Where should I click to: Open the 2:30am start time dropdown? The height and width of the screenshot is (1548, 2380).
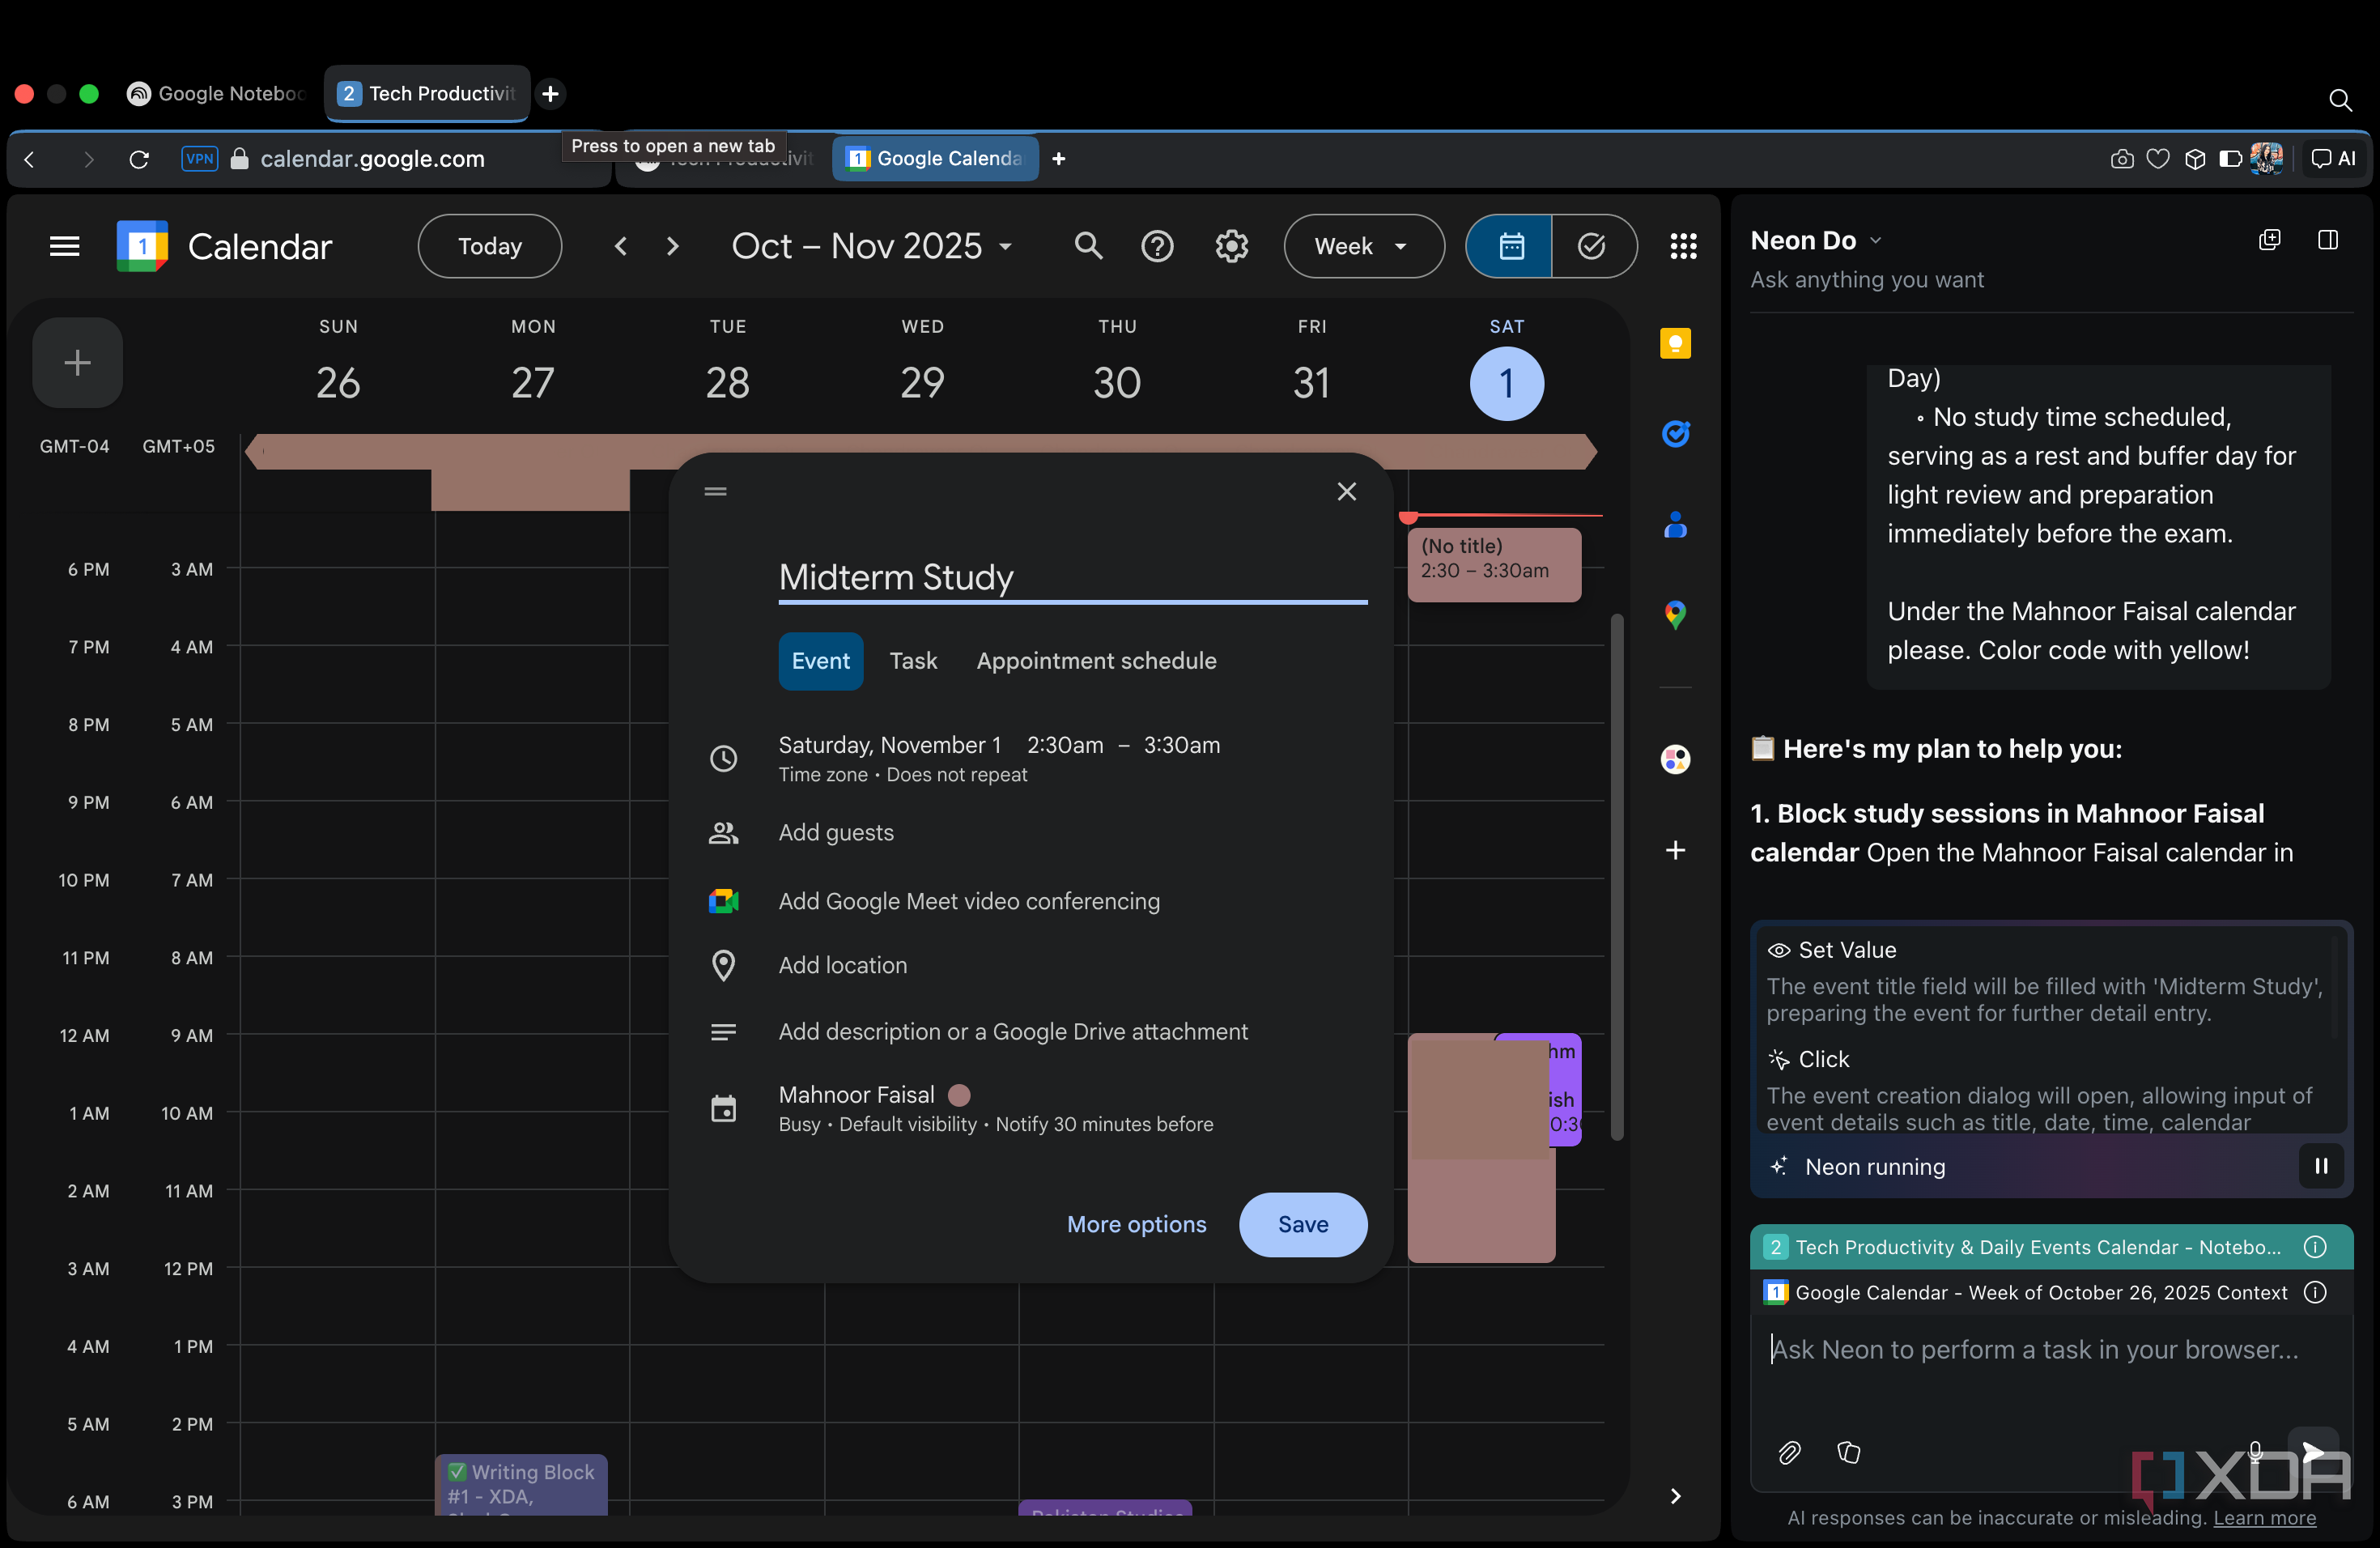[1065, 745]
